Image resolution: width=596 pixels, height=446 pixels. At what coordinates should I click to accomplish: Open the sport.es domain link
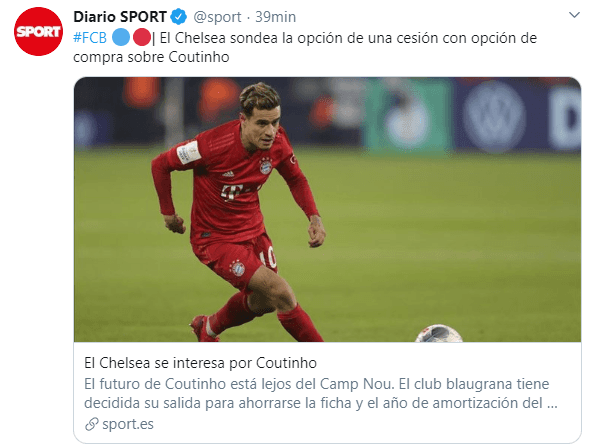(x=128, y=424)
